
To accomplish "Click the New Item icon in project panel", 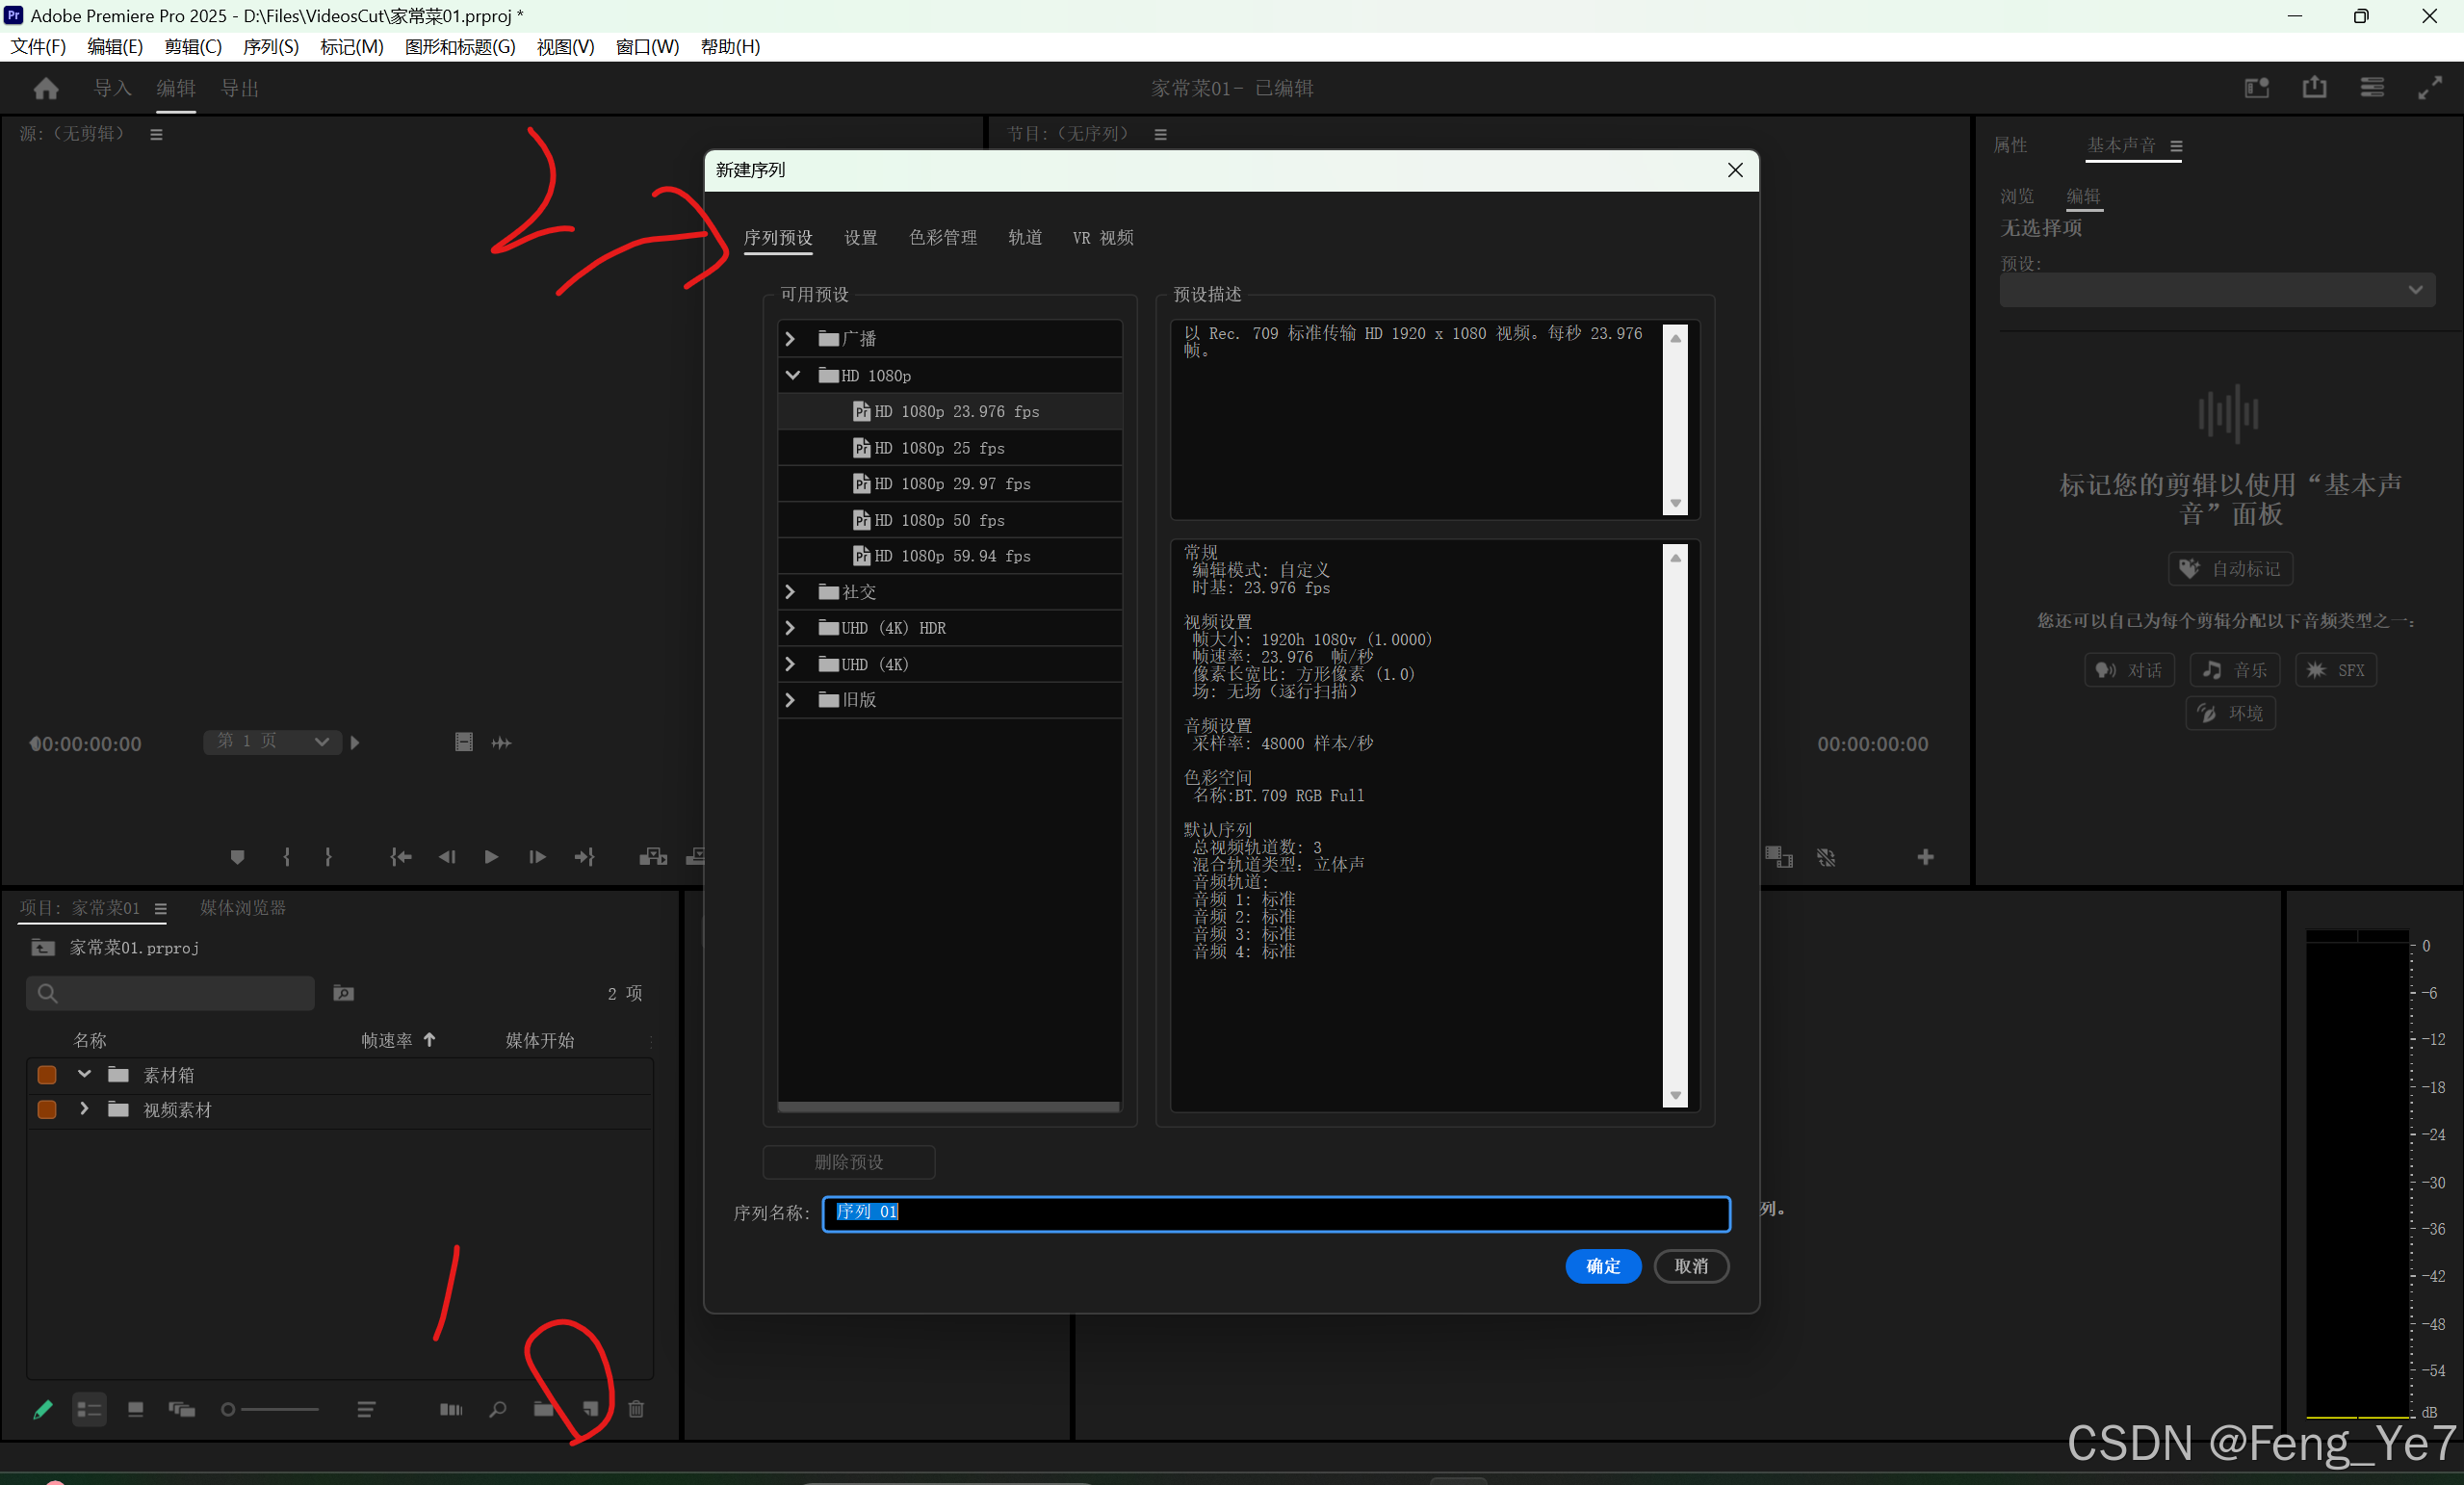I will pyautogui.click(x=591, y=1409).
